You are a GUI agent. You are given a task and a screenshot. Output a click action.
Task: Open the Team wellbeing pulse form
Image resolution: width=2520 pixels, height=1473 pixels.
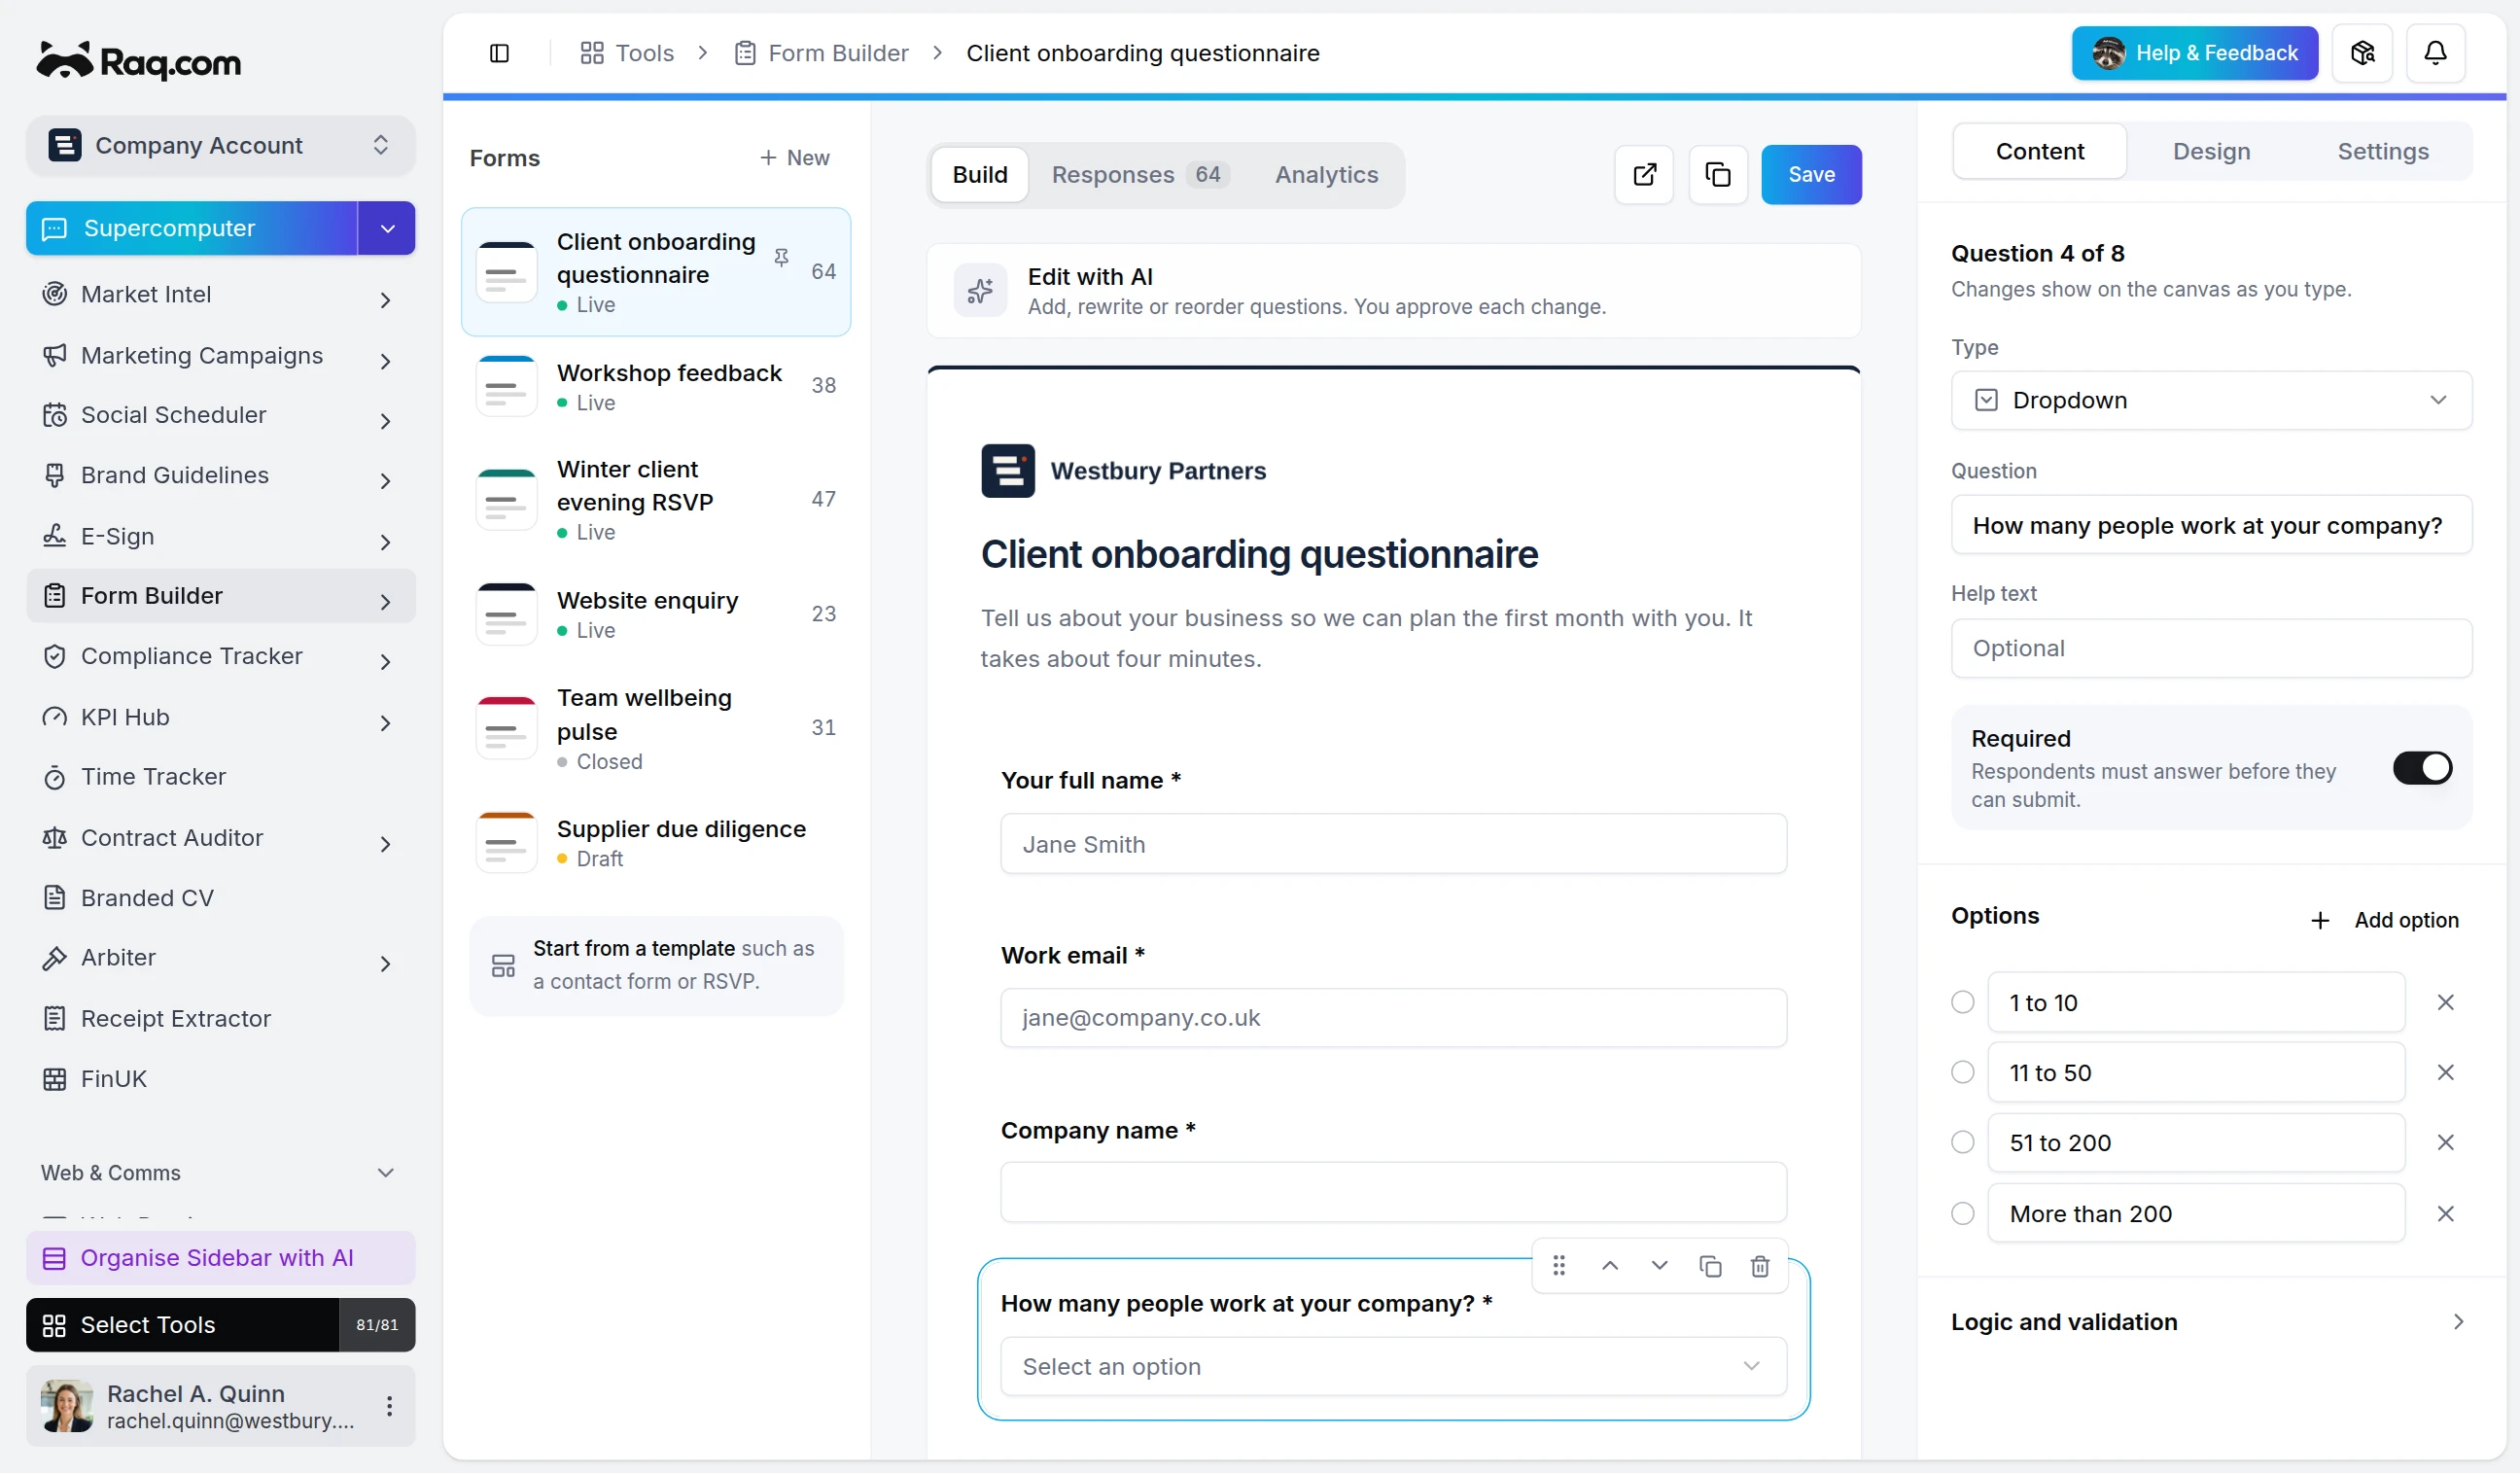pyautogui.click(x=656, y=729)
